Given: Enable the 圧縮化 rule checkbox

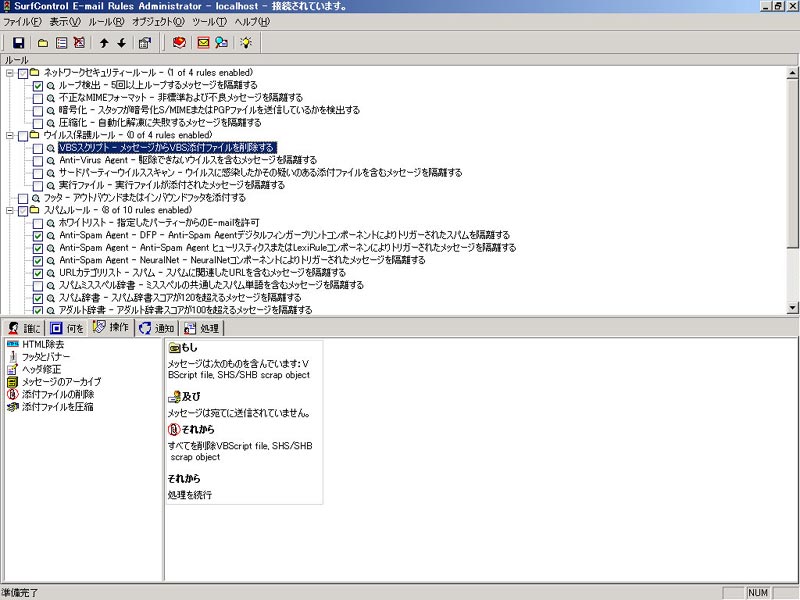Looking at the screenshot, I should tap(38, 123).
